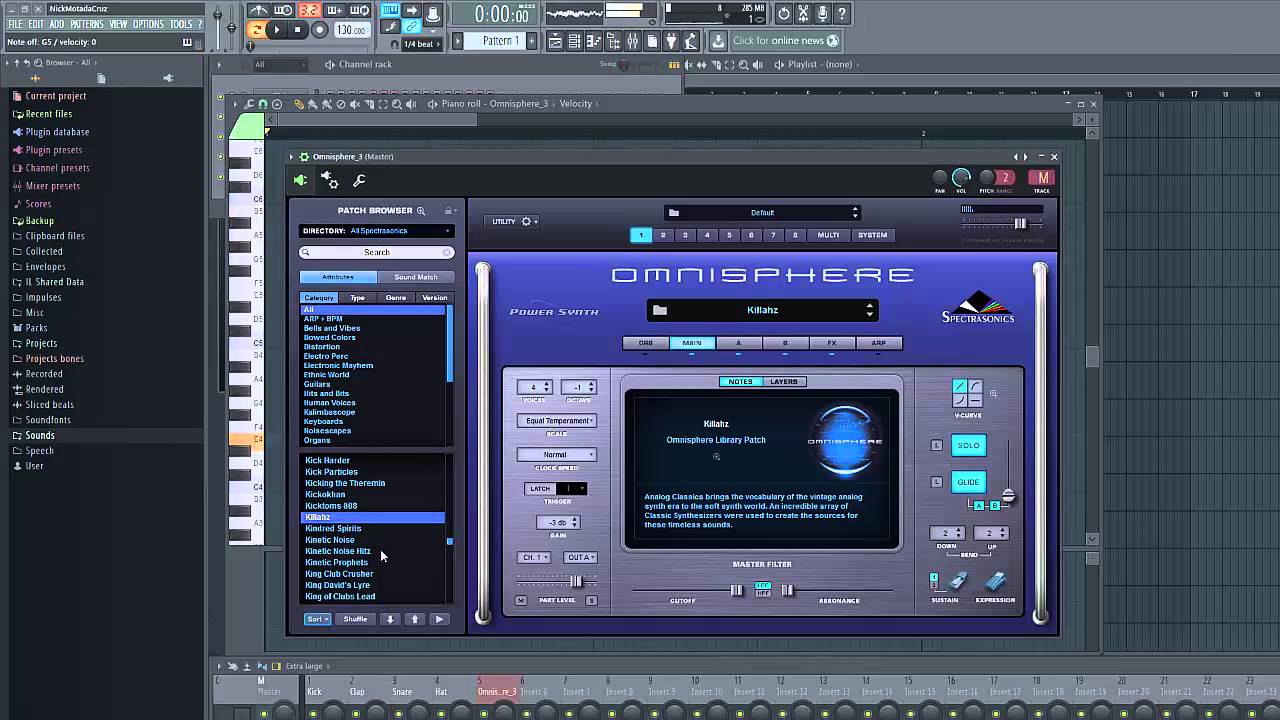Switch the info display to LAYERS
Screen dimensions: 1280x720
coord(784,382)
